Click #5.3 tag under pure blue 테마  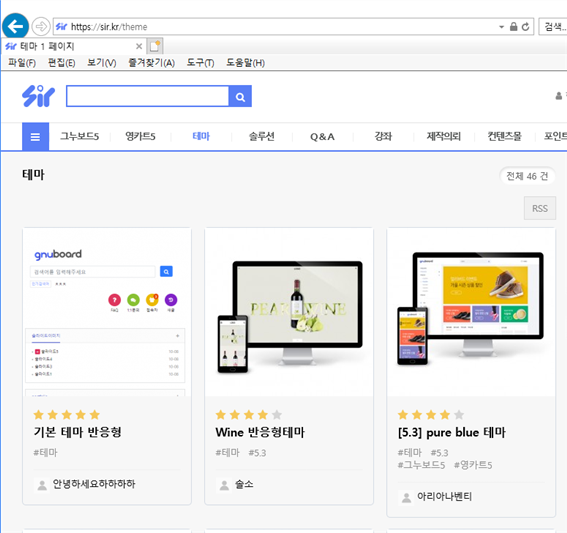pos(440,453)
